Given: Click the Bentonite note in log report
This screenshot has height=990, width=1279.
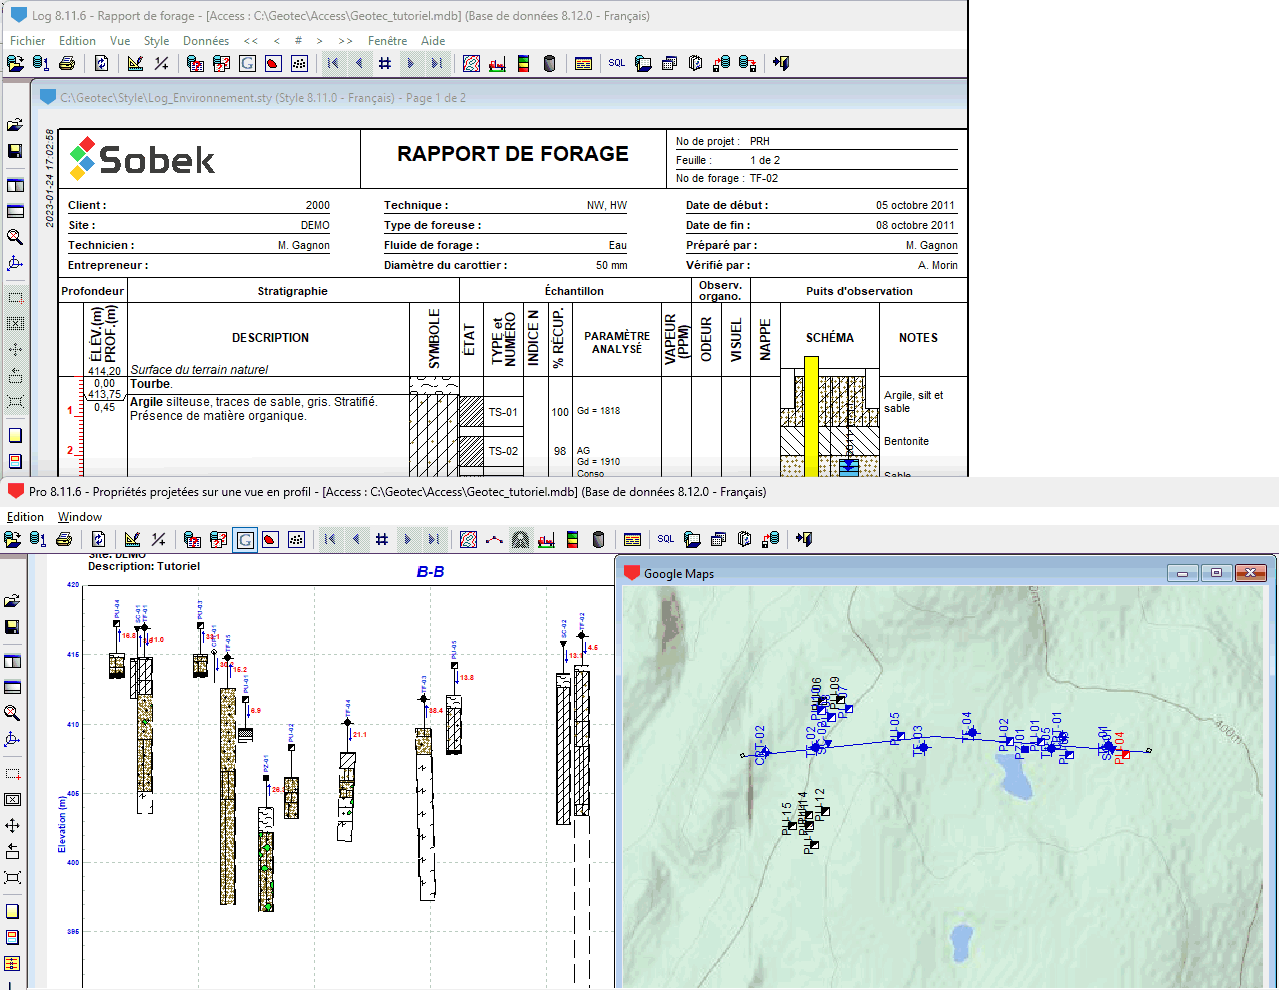Looking at the screenshot, I should point(906,441).
